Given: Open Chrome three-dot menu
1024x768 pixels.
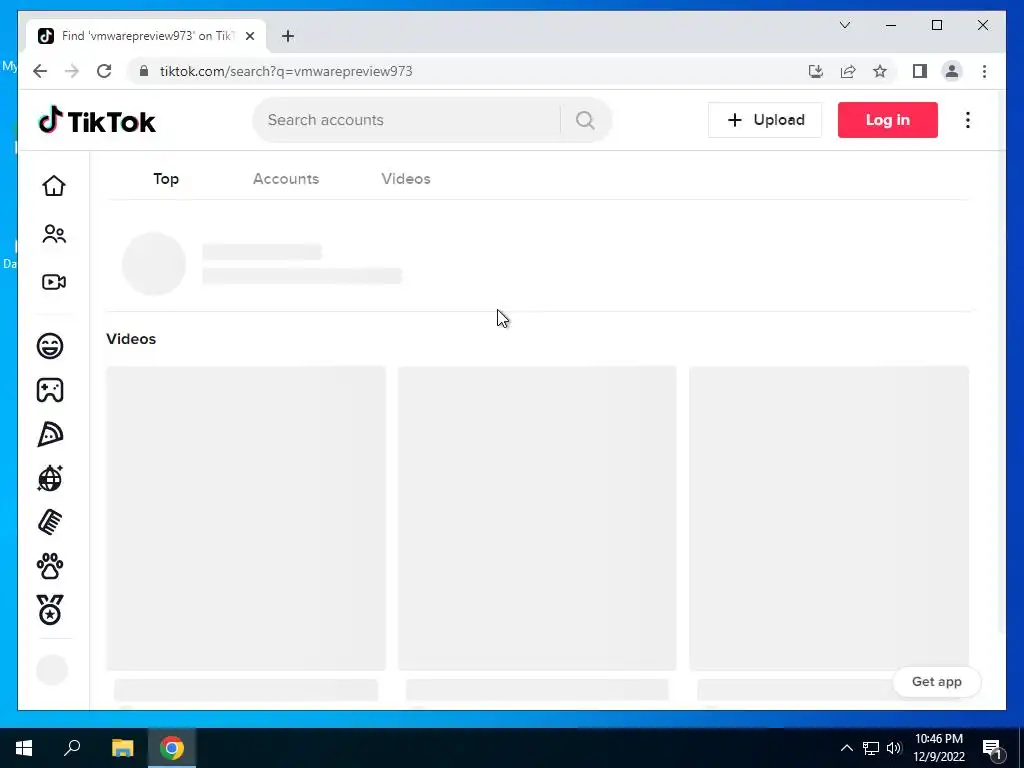Looking at the screenshot, I should click(x=984, y=71).
